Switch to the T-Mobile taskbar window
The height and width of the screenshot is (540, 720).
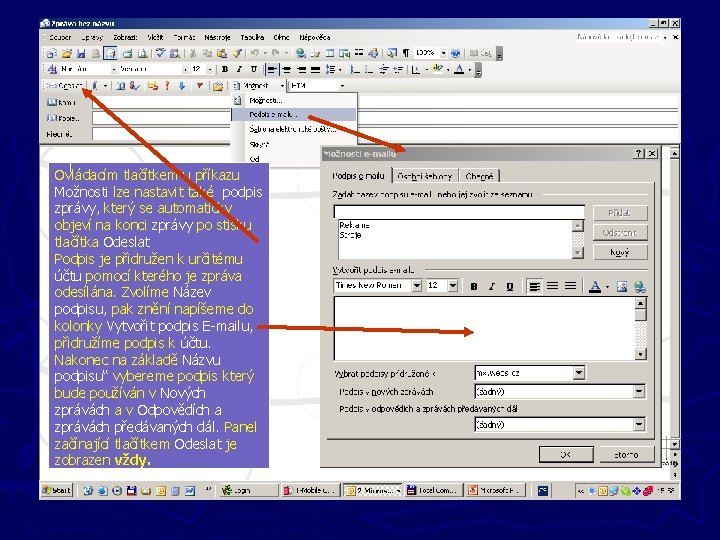click(x=310, y=490)
